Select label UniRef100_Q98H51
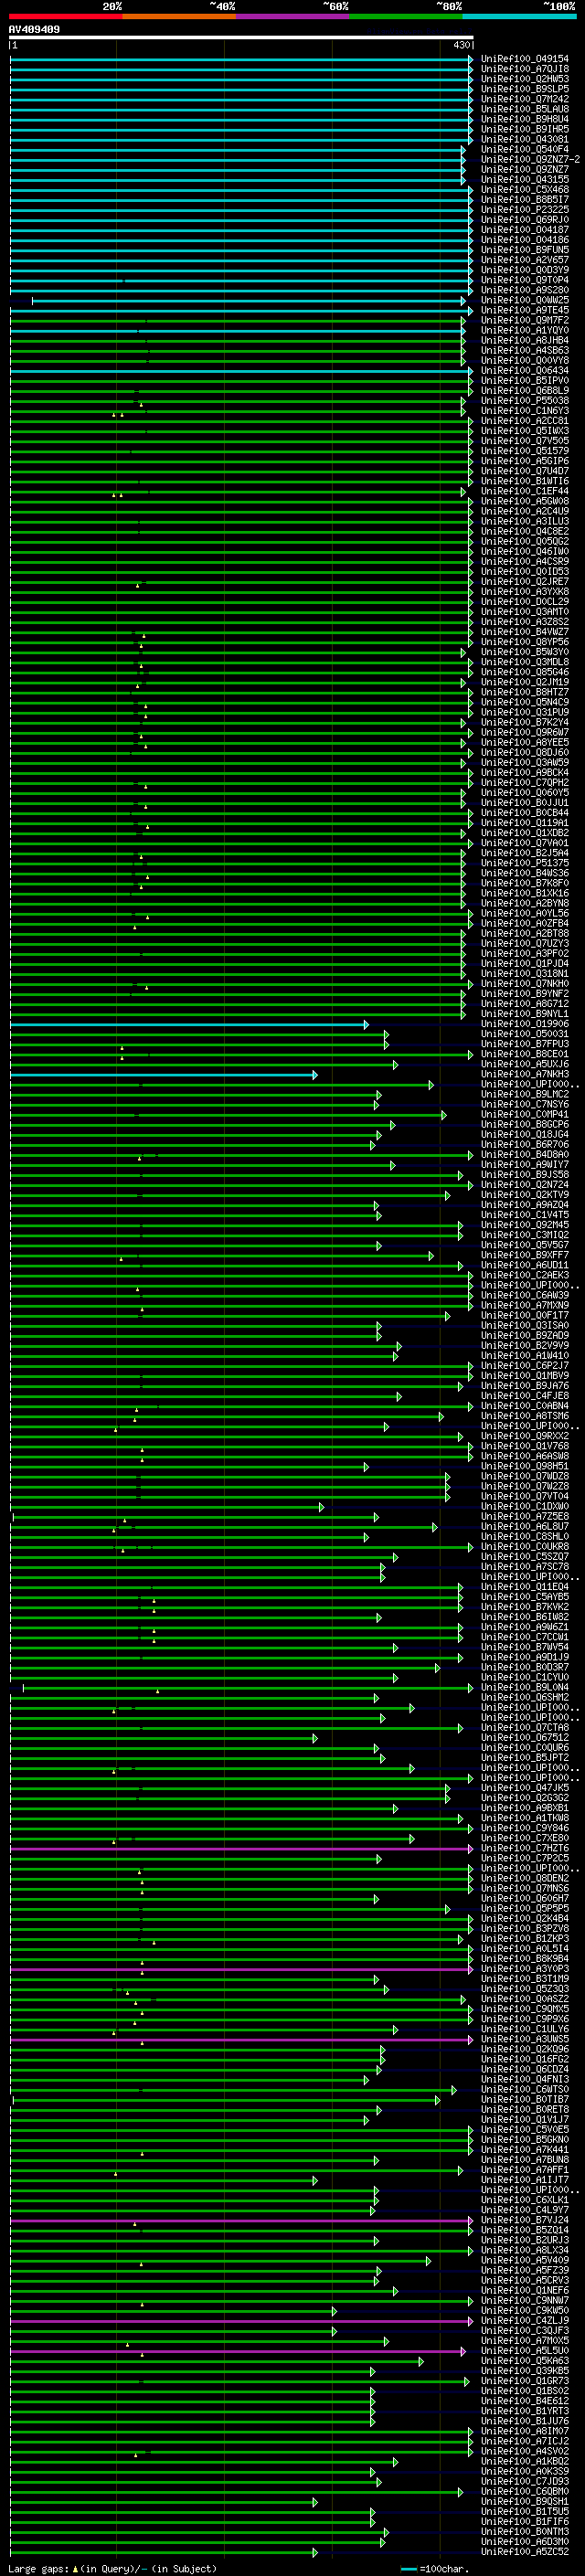585x2576 pixels. (x=524, y=1466)
